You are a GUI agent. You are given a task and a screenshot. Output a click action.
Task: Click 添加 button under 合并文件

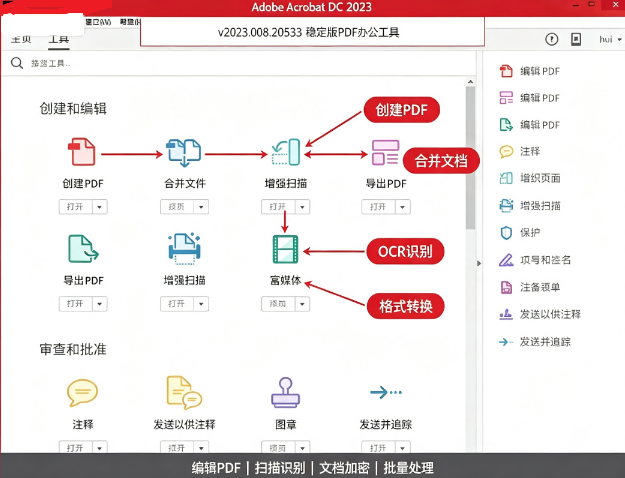coord(177,207)
